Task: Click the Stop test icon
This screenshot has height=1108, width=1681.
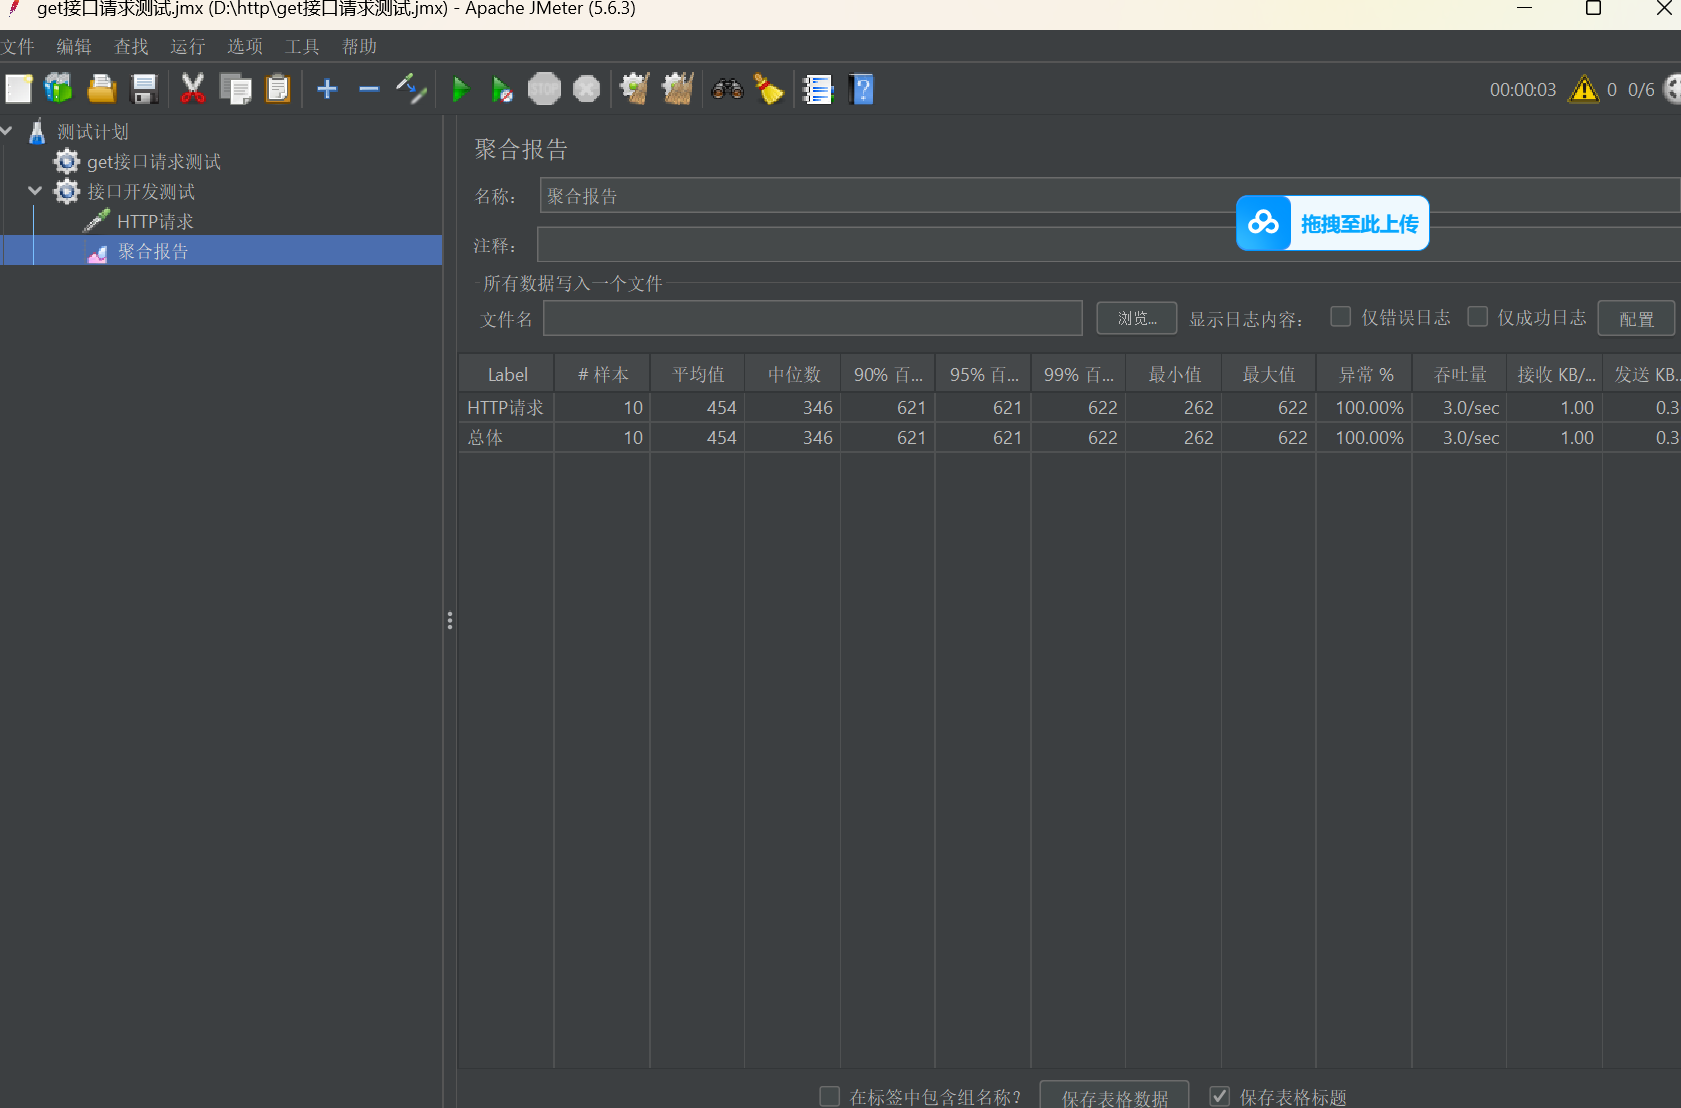Action: pos(544,89)
